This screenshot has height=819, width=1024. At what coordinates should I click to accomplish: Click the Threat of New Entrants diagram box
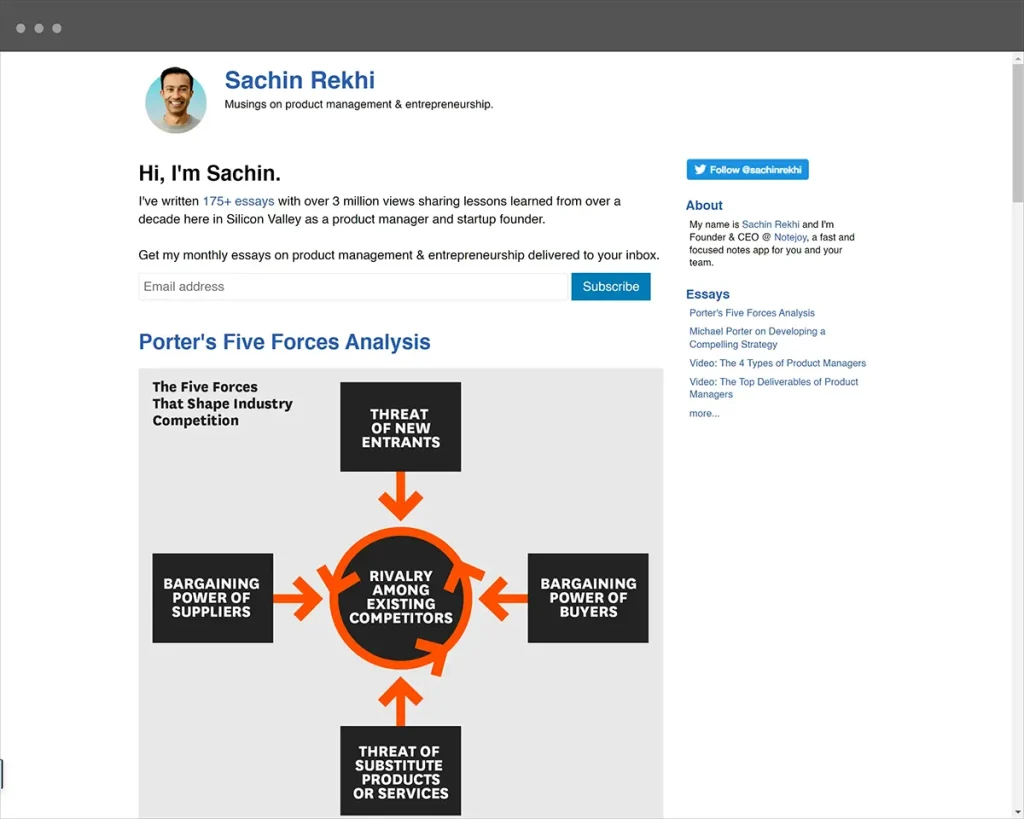(x=400, y=427)
